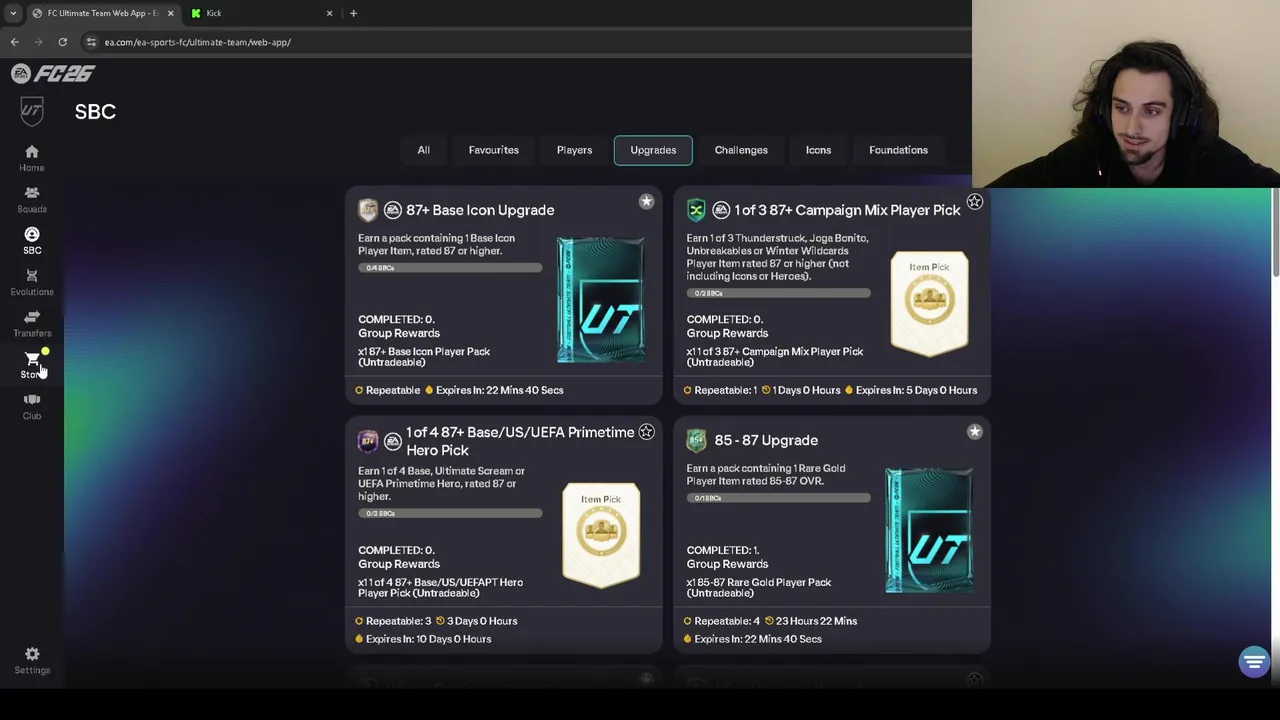Click the 87+ Base Icon Upgrade badge icon
Screen dimensions: 1280x720
coord(368,209)
